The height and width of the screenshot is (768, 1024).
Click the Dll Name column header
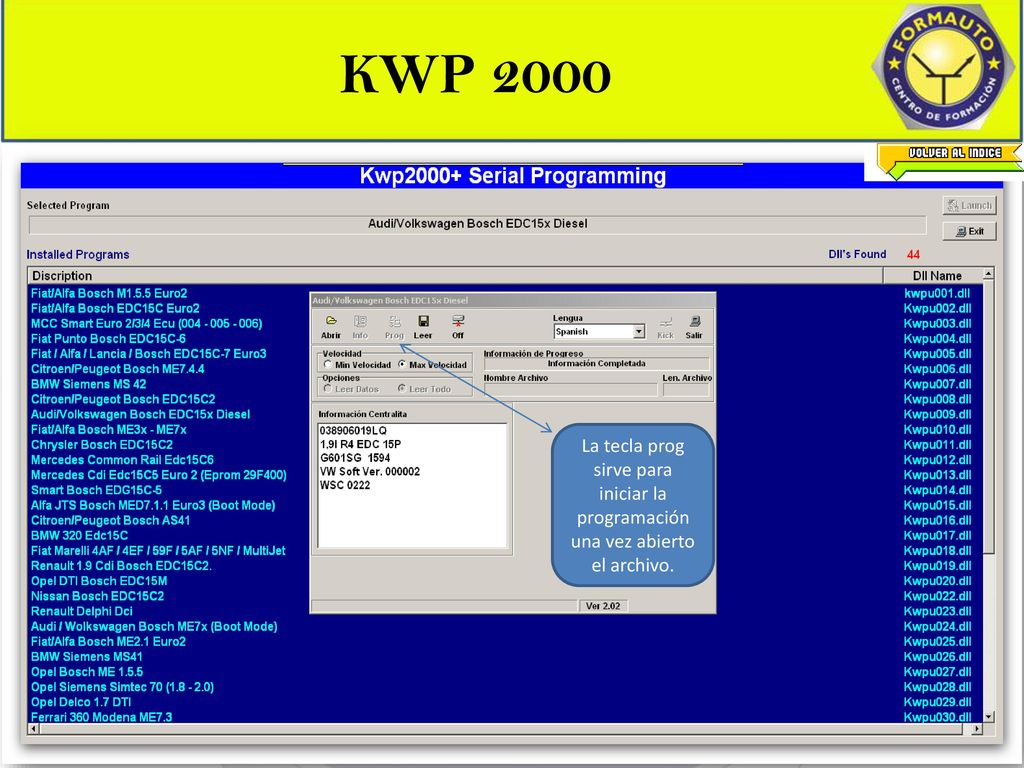tap(933, 276)
